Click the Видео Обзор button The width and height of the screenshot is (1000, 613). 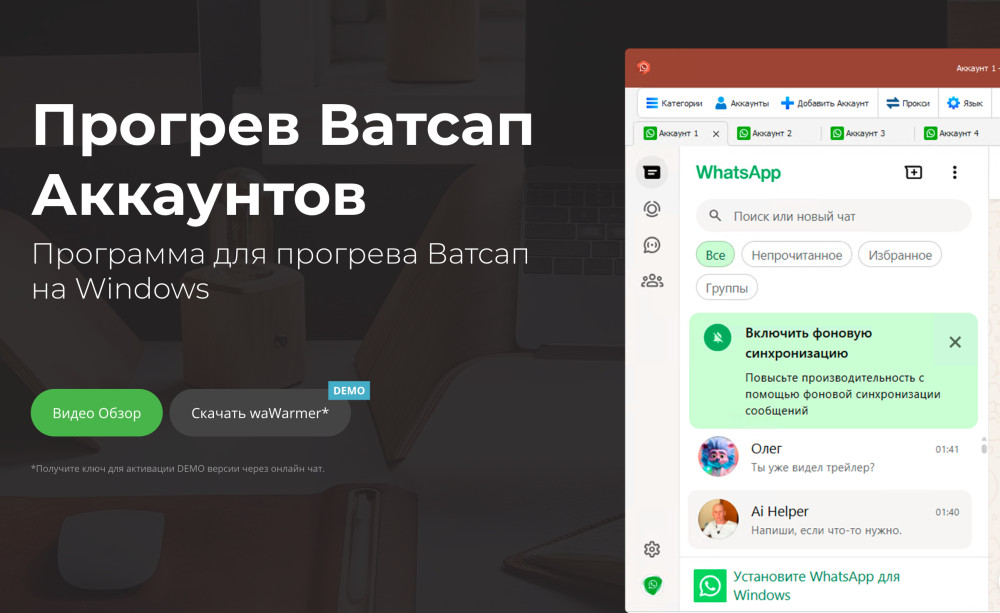(x=96, y=413)
